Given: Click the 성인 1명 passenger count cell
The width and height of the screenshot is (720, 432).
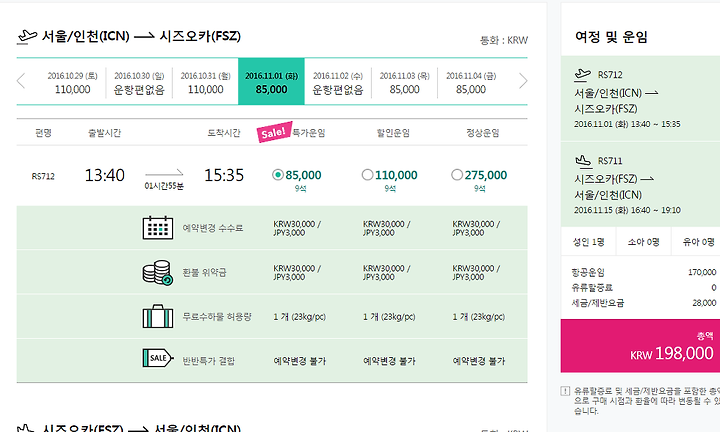Looking at the screenshot, I should (588, 242).
